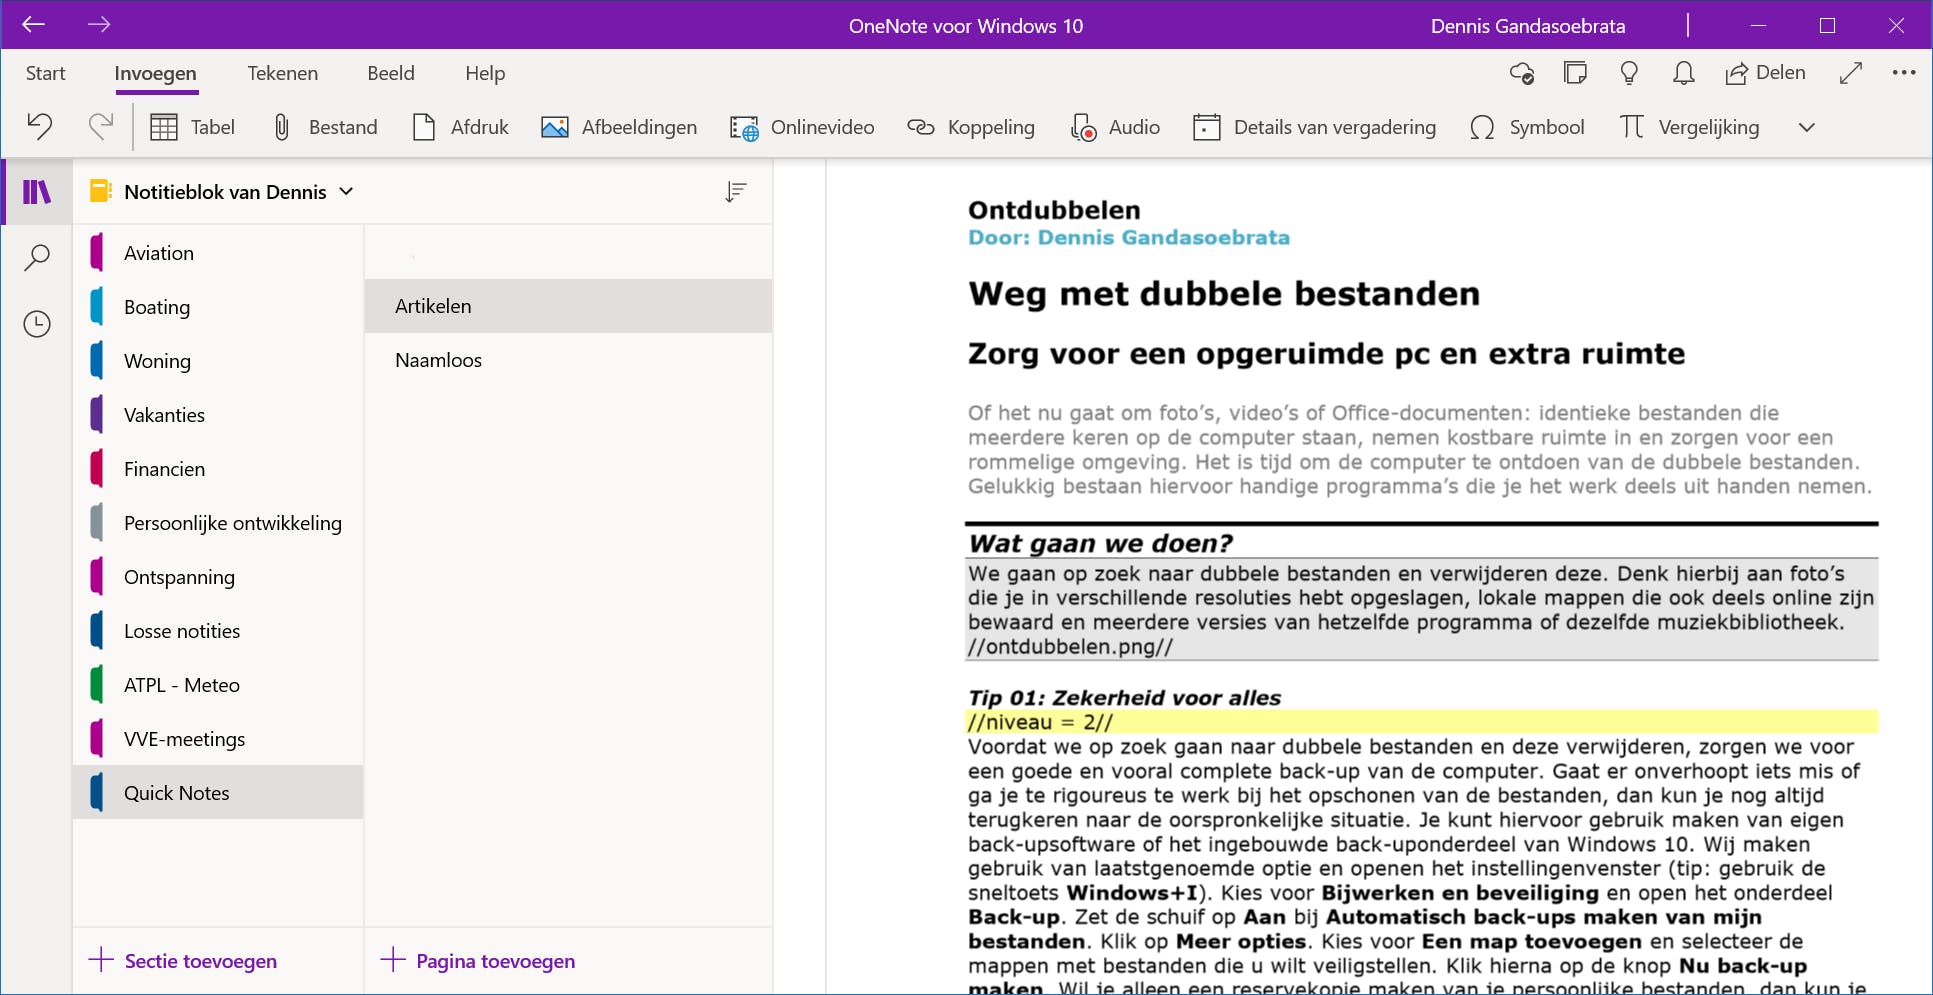The height and width of the screenshot is (995, 1933).
Task: Attach a file via Bestand
Action: (x=325, y=127)
